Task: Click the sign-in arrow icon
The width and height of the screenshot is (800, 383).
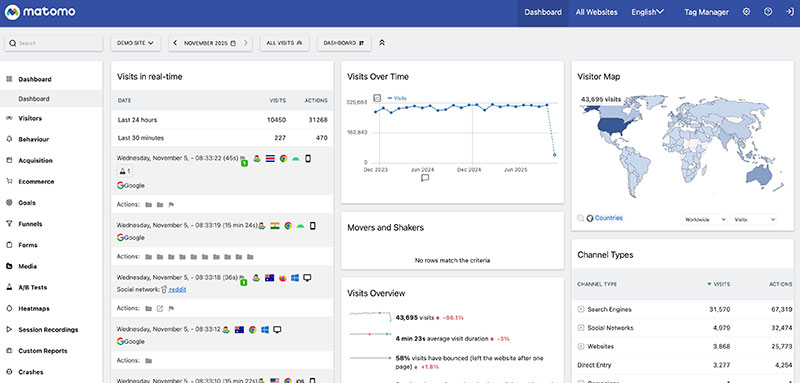Action: tap(790, 12)
